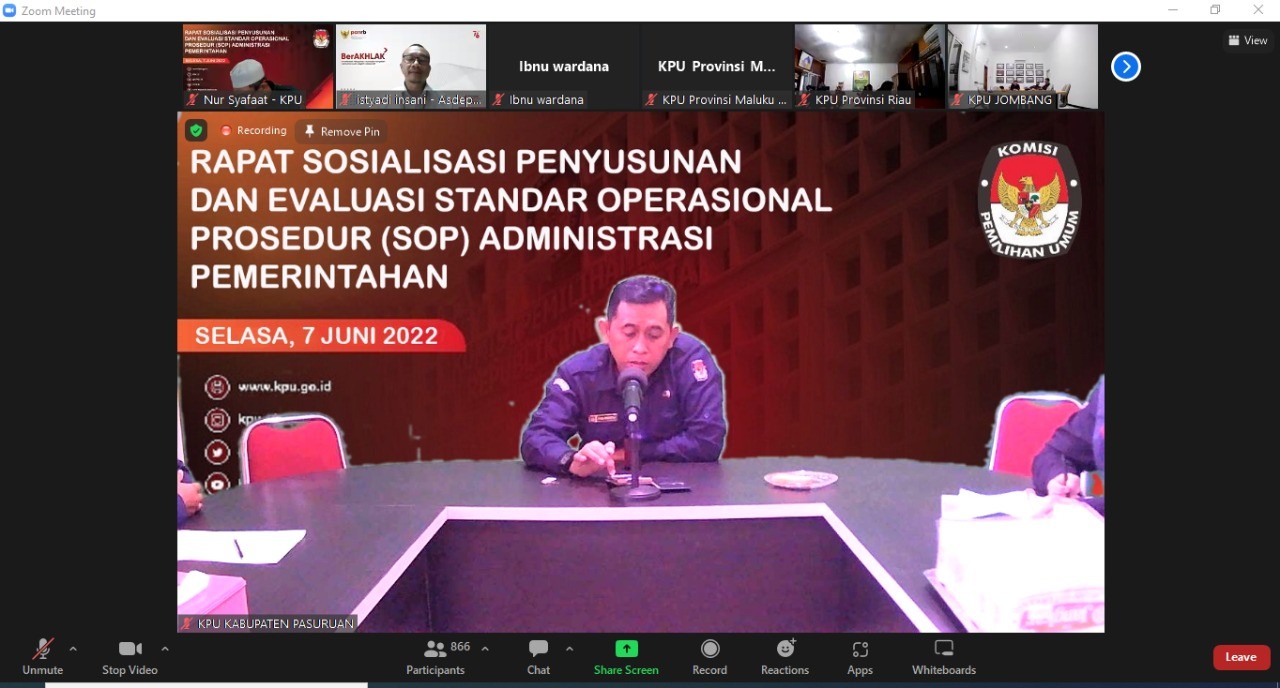The height and width of the screenshot is (688, 1280).
Task: Expand the arrow next to Participants
Action: (485, 649)
